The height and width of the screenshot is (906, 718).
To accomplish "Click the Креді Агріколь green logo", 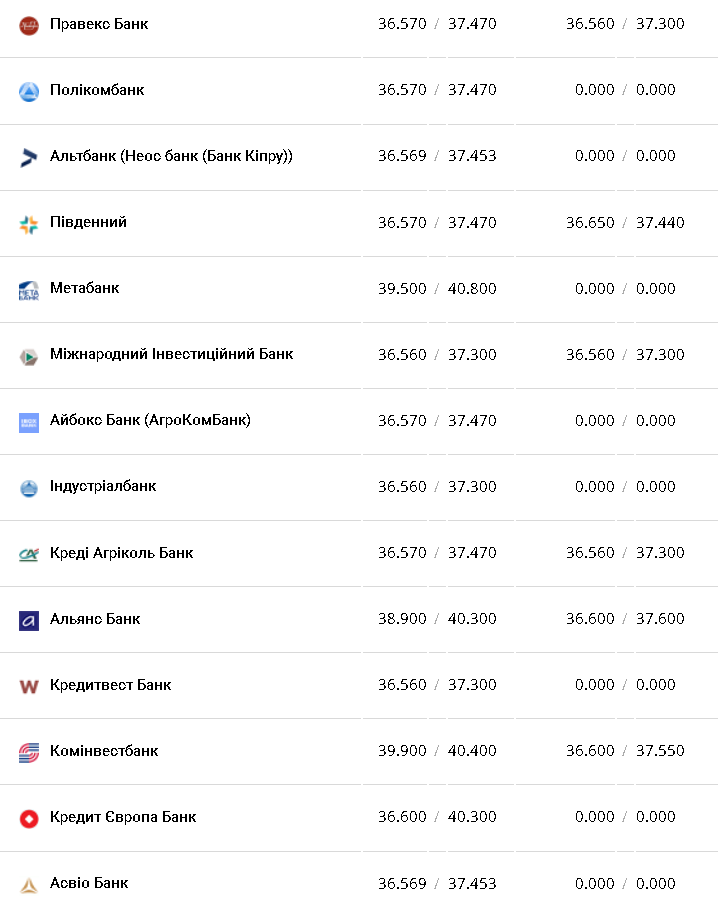I will 29,554.
